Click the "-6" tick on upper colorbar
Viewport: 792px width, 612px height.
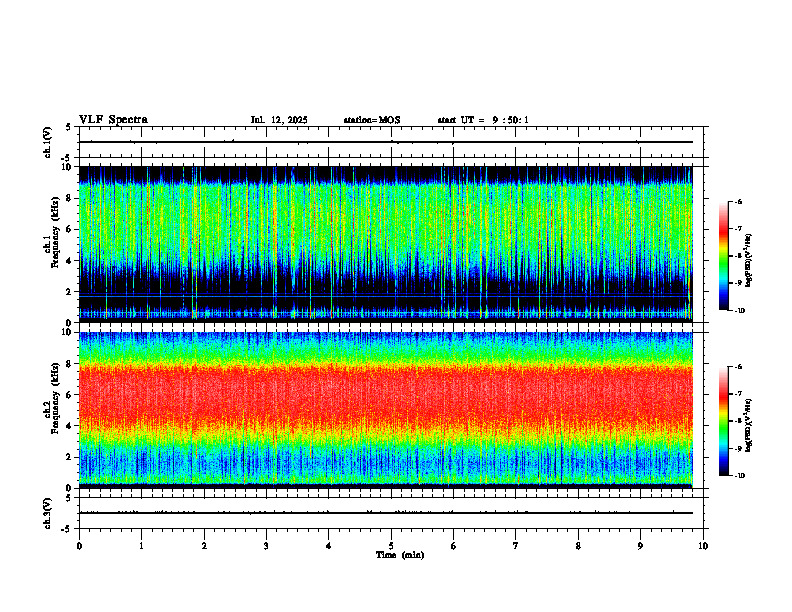738,201
